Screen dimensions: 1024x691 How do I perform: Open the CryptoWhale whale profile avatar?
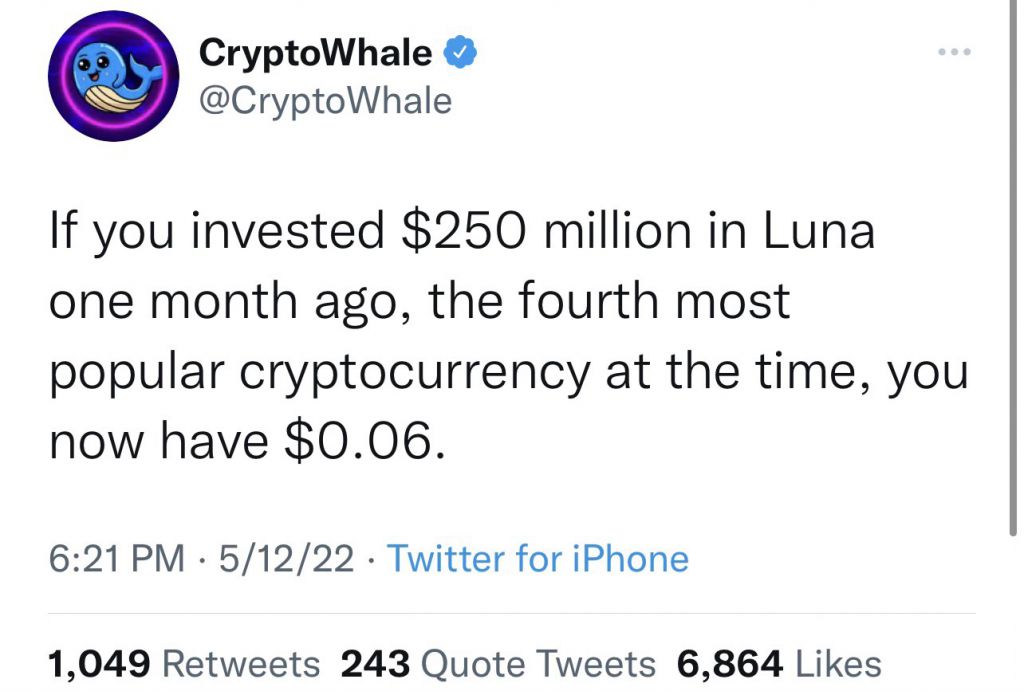coord(114,75)
